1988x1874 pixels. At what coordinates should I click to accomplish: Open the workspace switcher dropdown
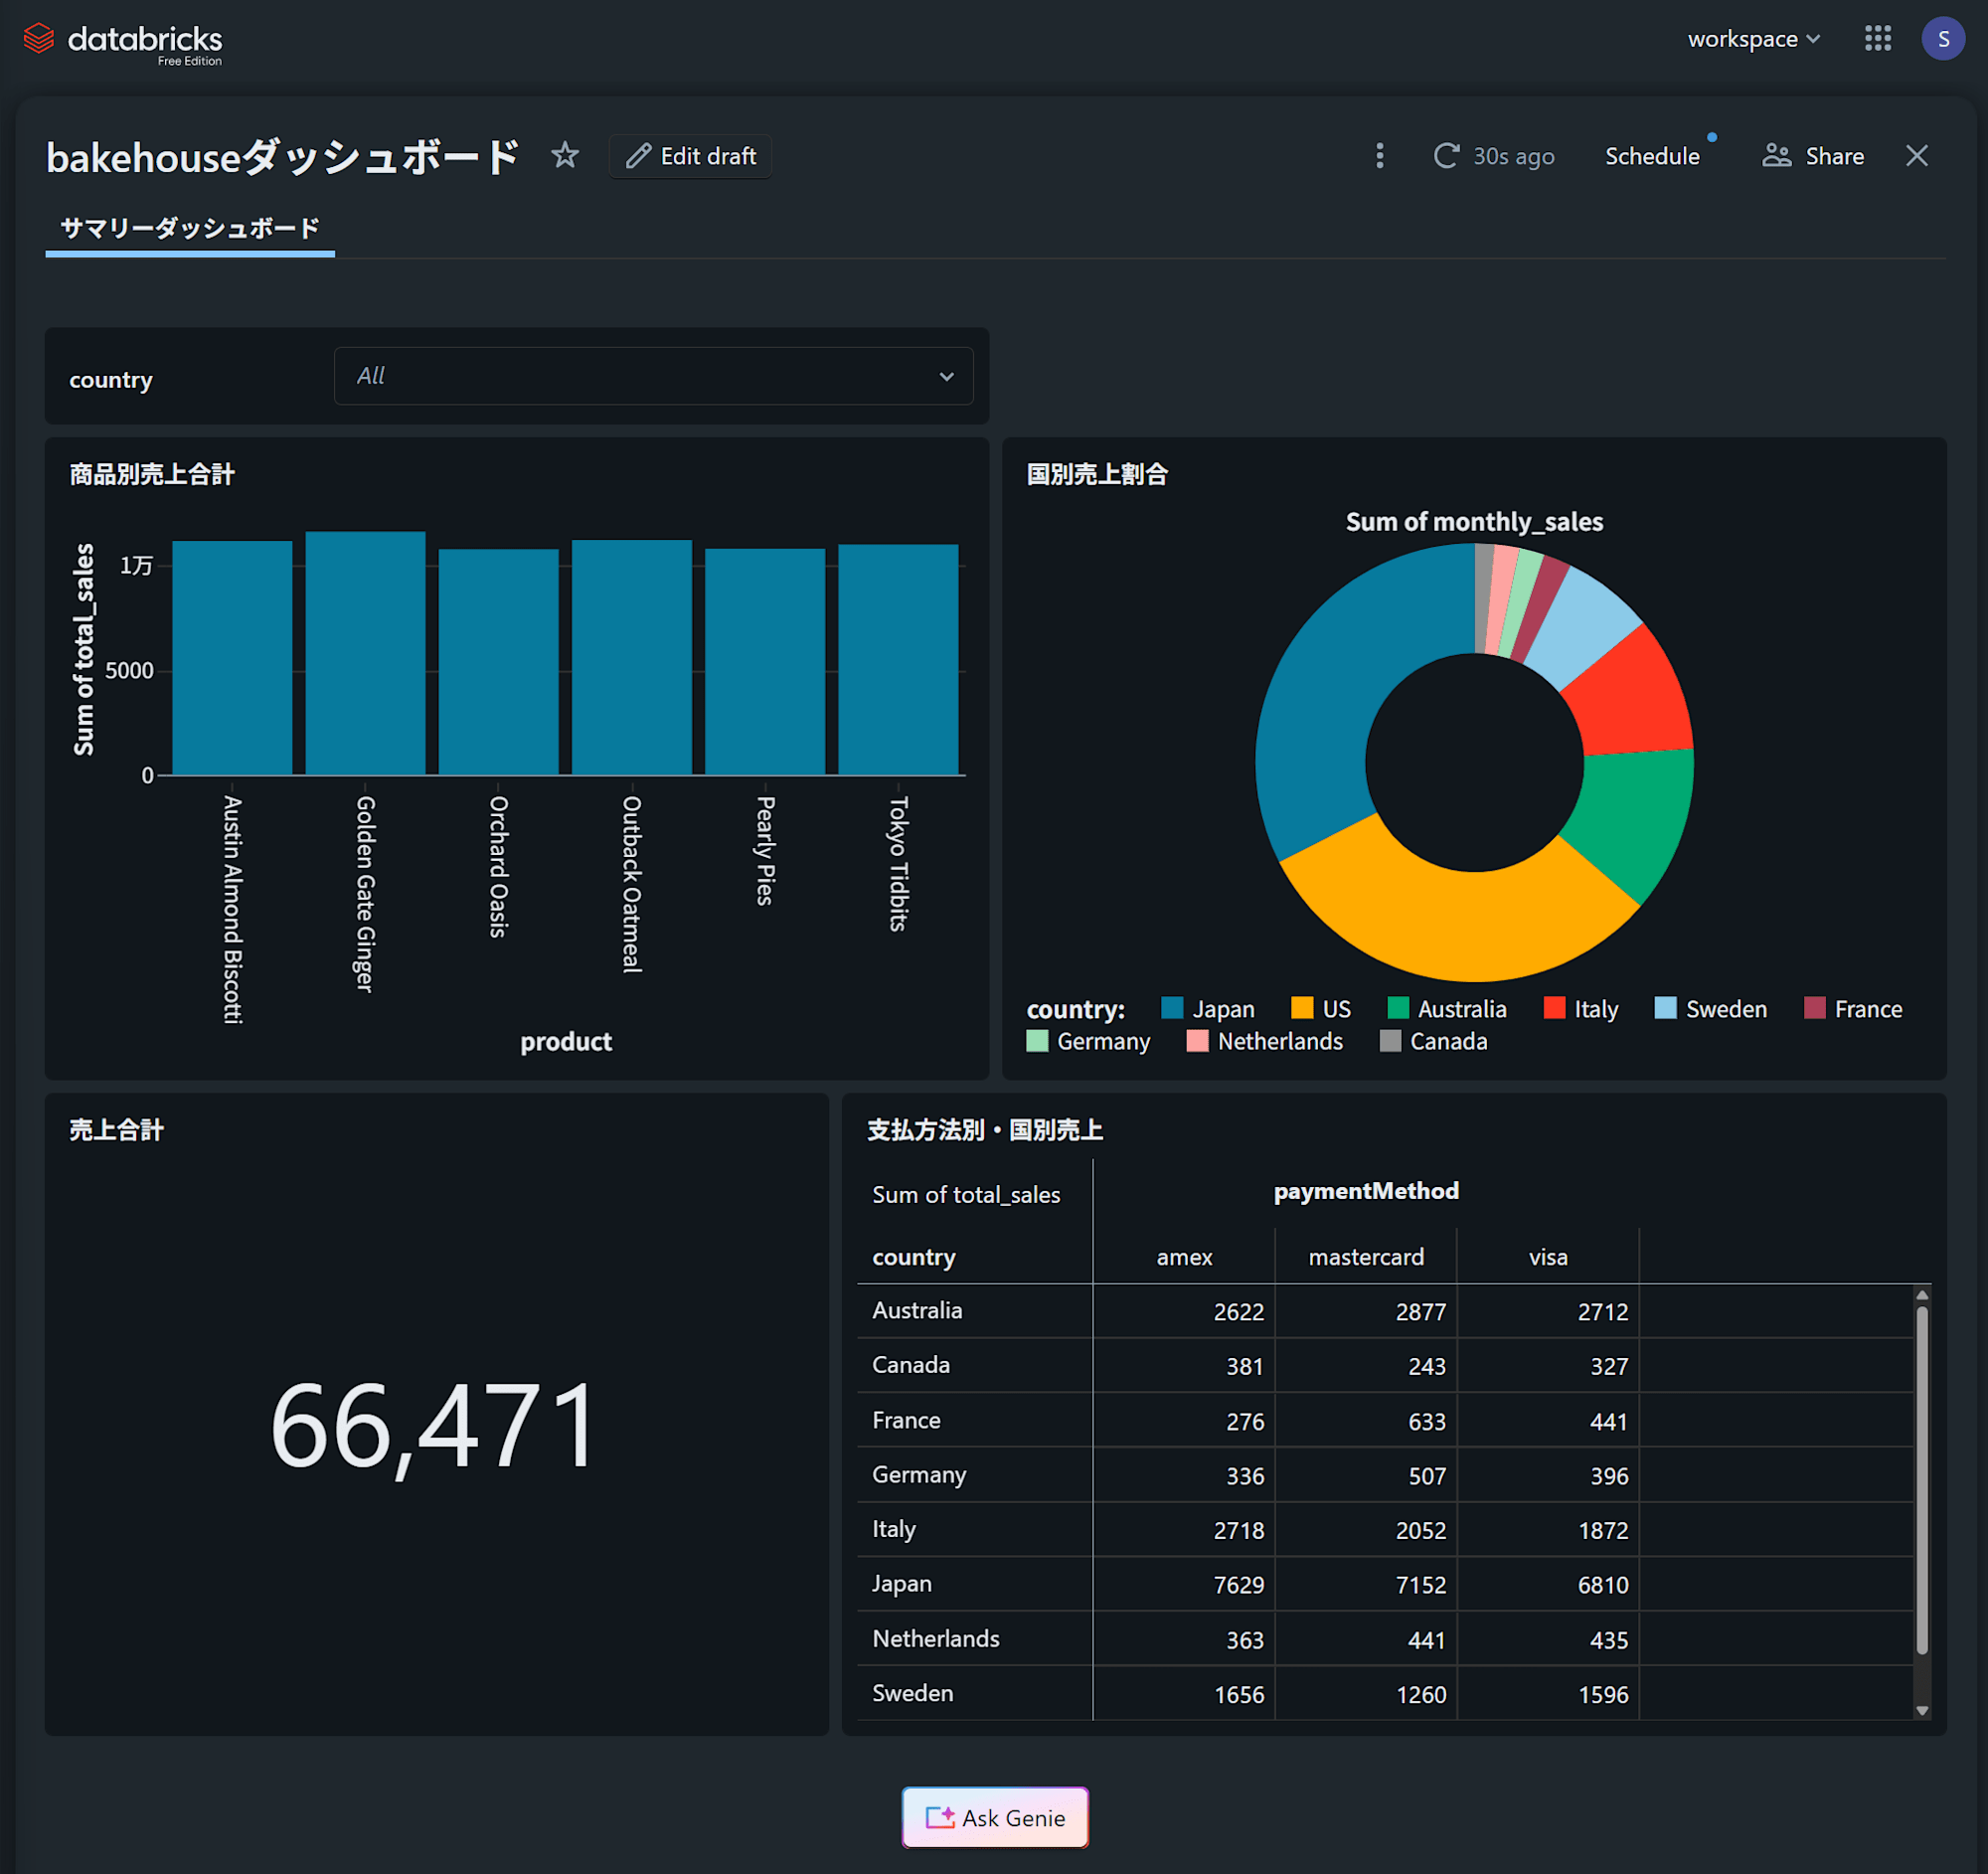click(x=1753, y=39)
